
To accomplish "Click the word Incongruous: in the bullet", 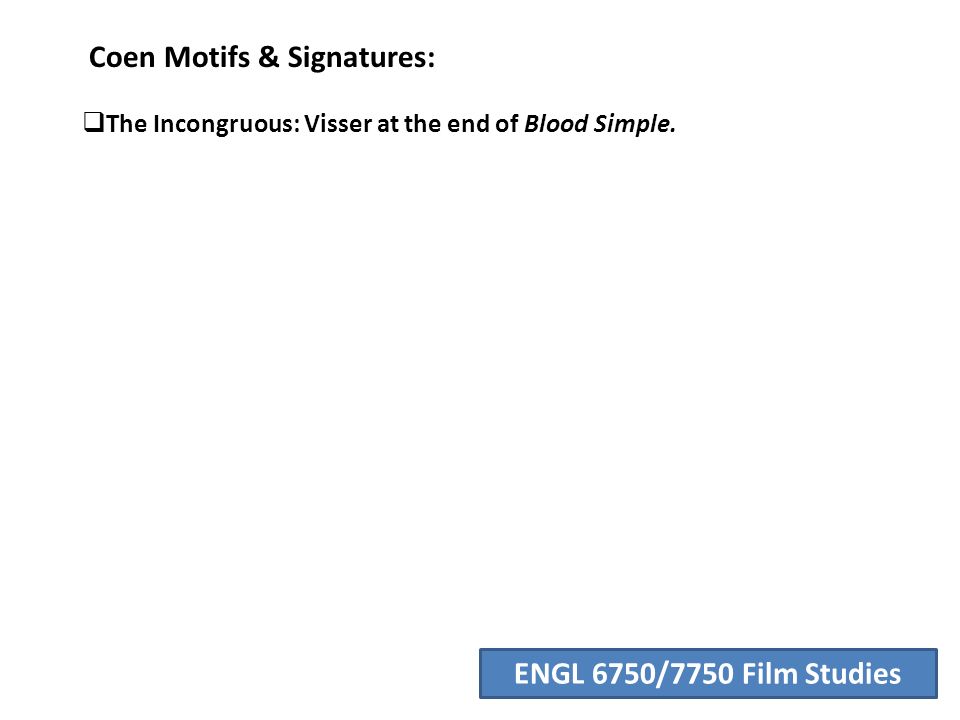I will (x=227, y=125).
